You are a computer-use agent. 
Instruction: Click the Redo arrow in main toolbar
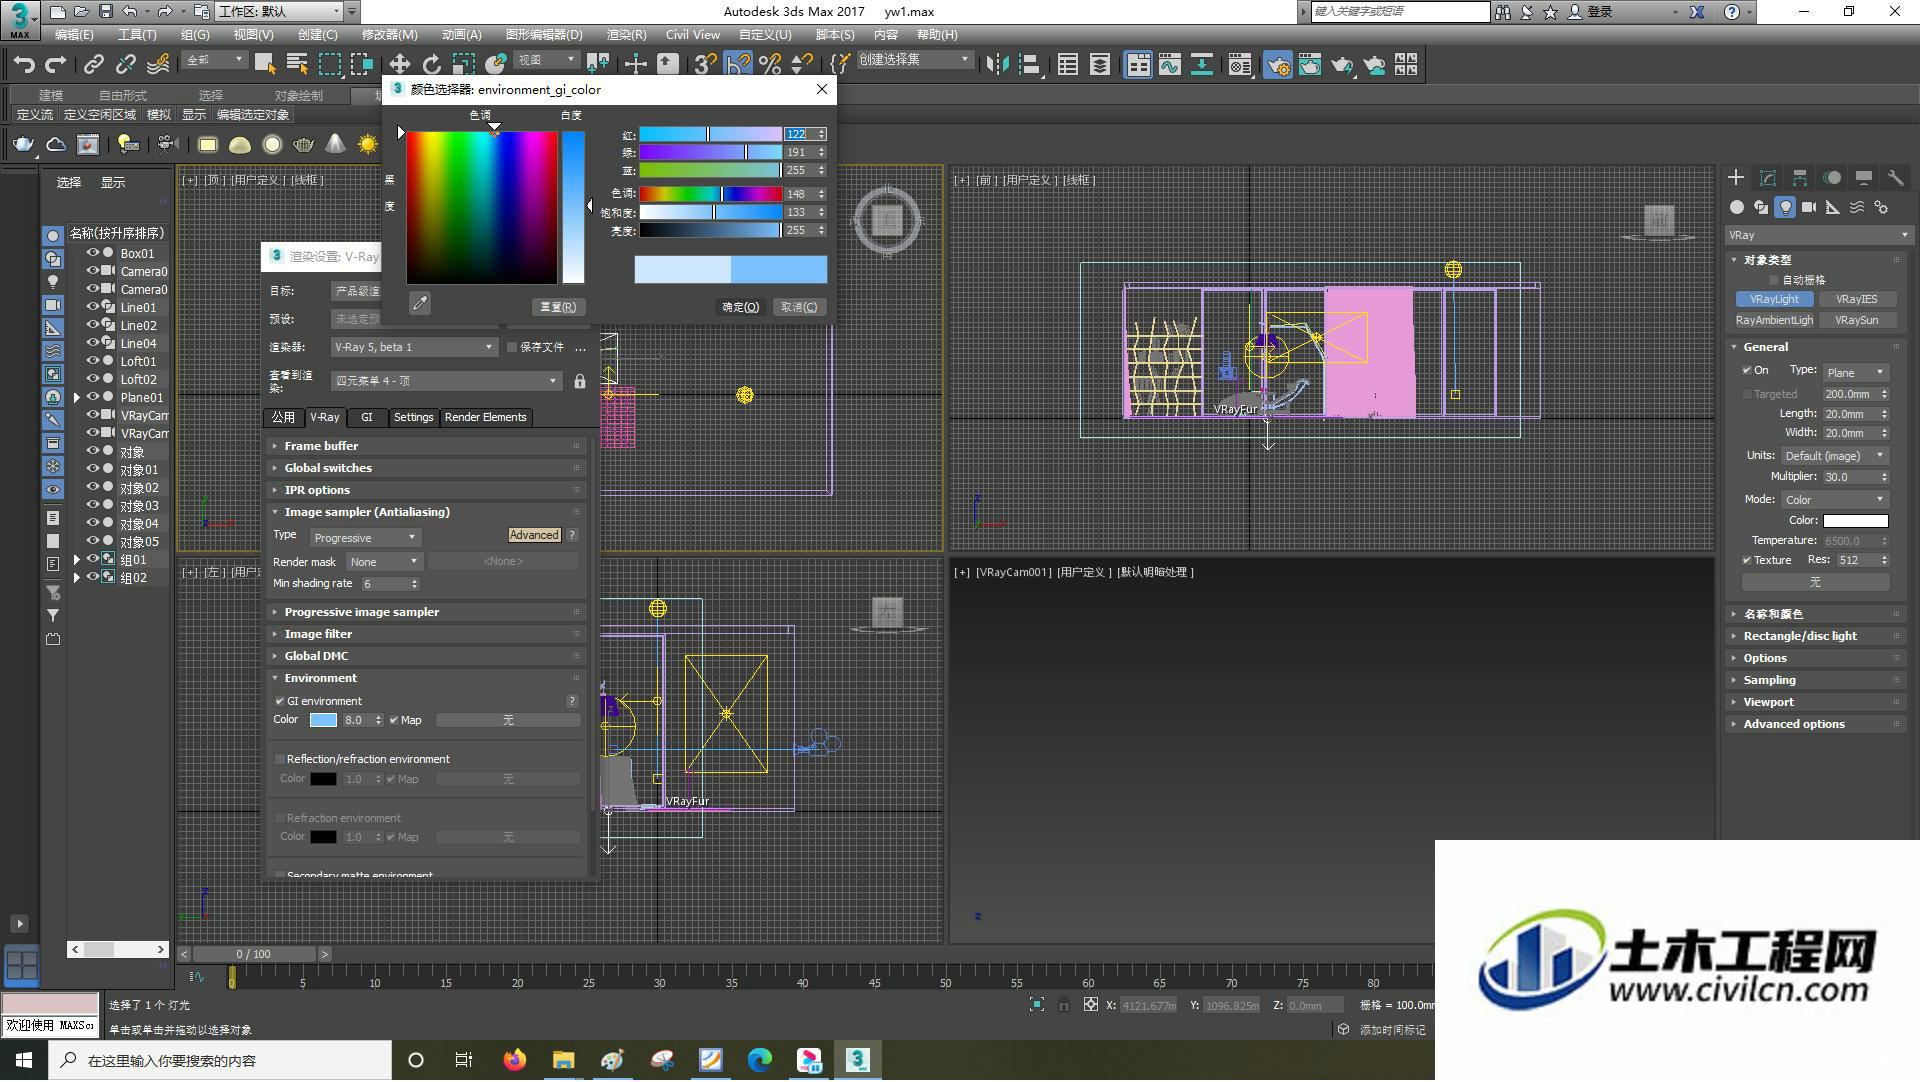pos(56,65)
